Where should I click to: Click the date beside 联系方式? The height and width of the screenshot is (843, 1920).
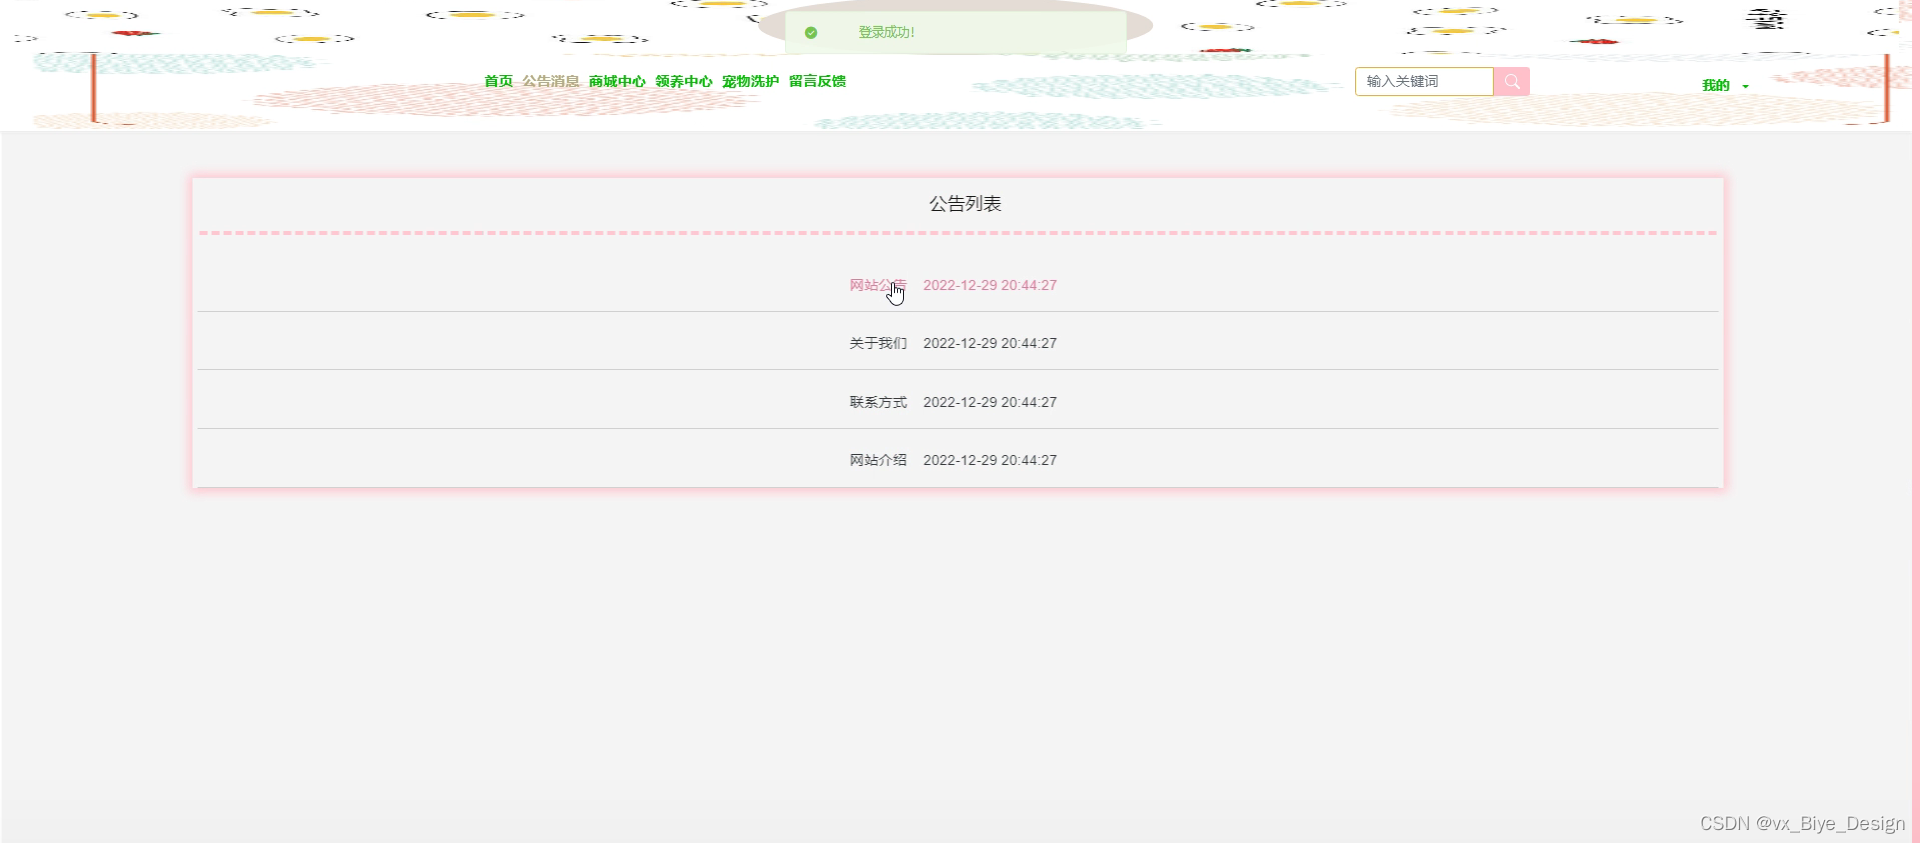[x=990, y=402]
